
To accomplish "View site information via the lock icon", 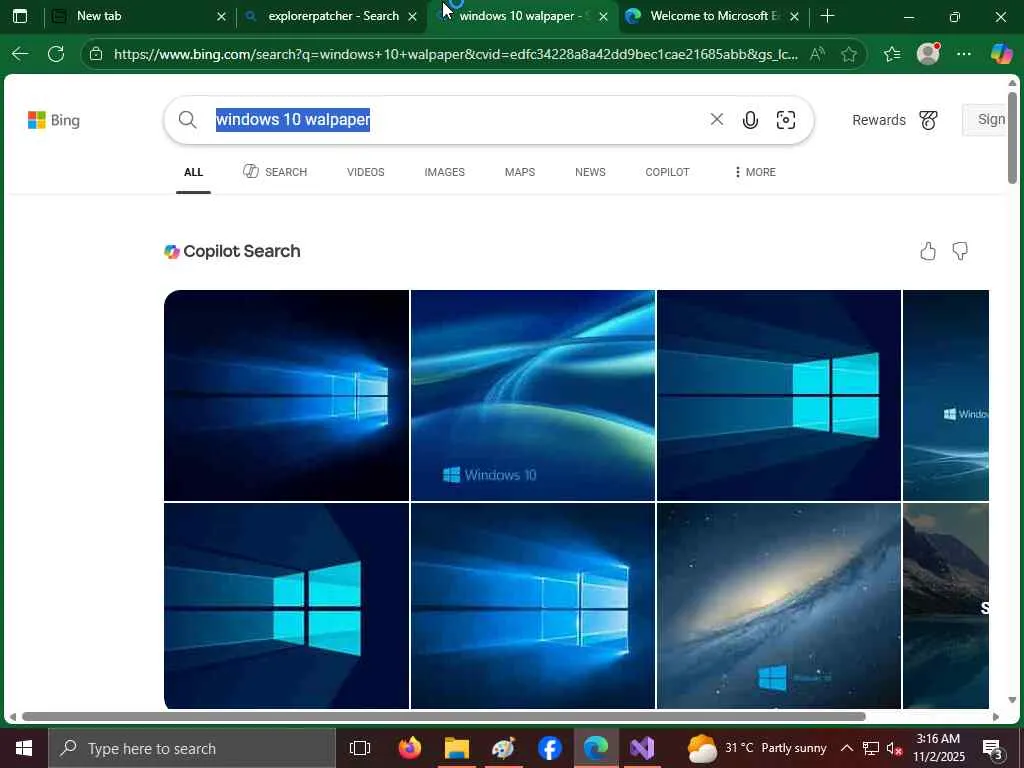I will (x=96, y=54).
